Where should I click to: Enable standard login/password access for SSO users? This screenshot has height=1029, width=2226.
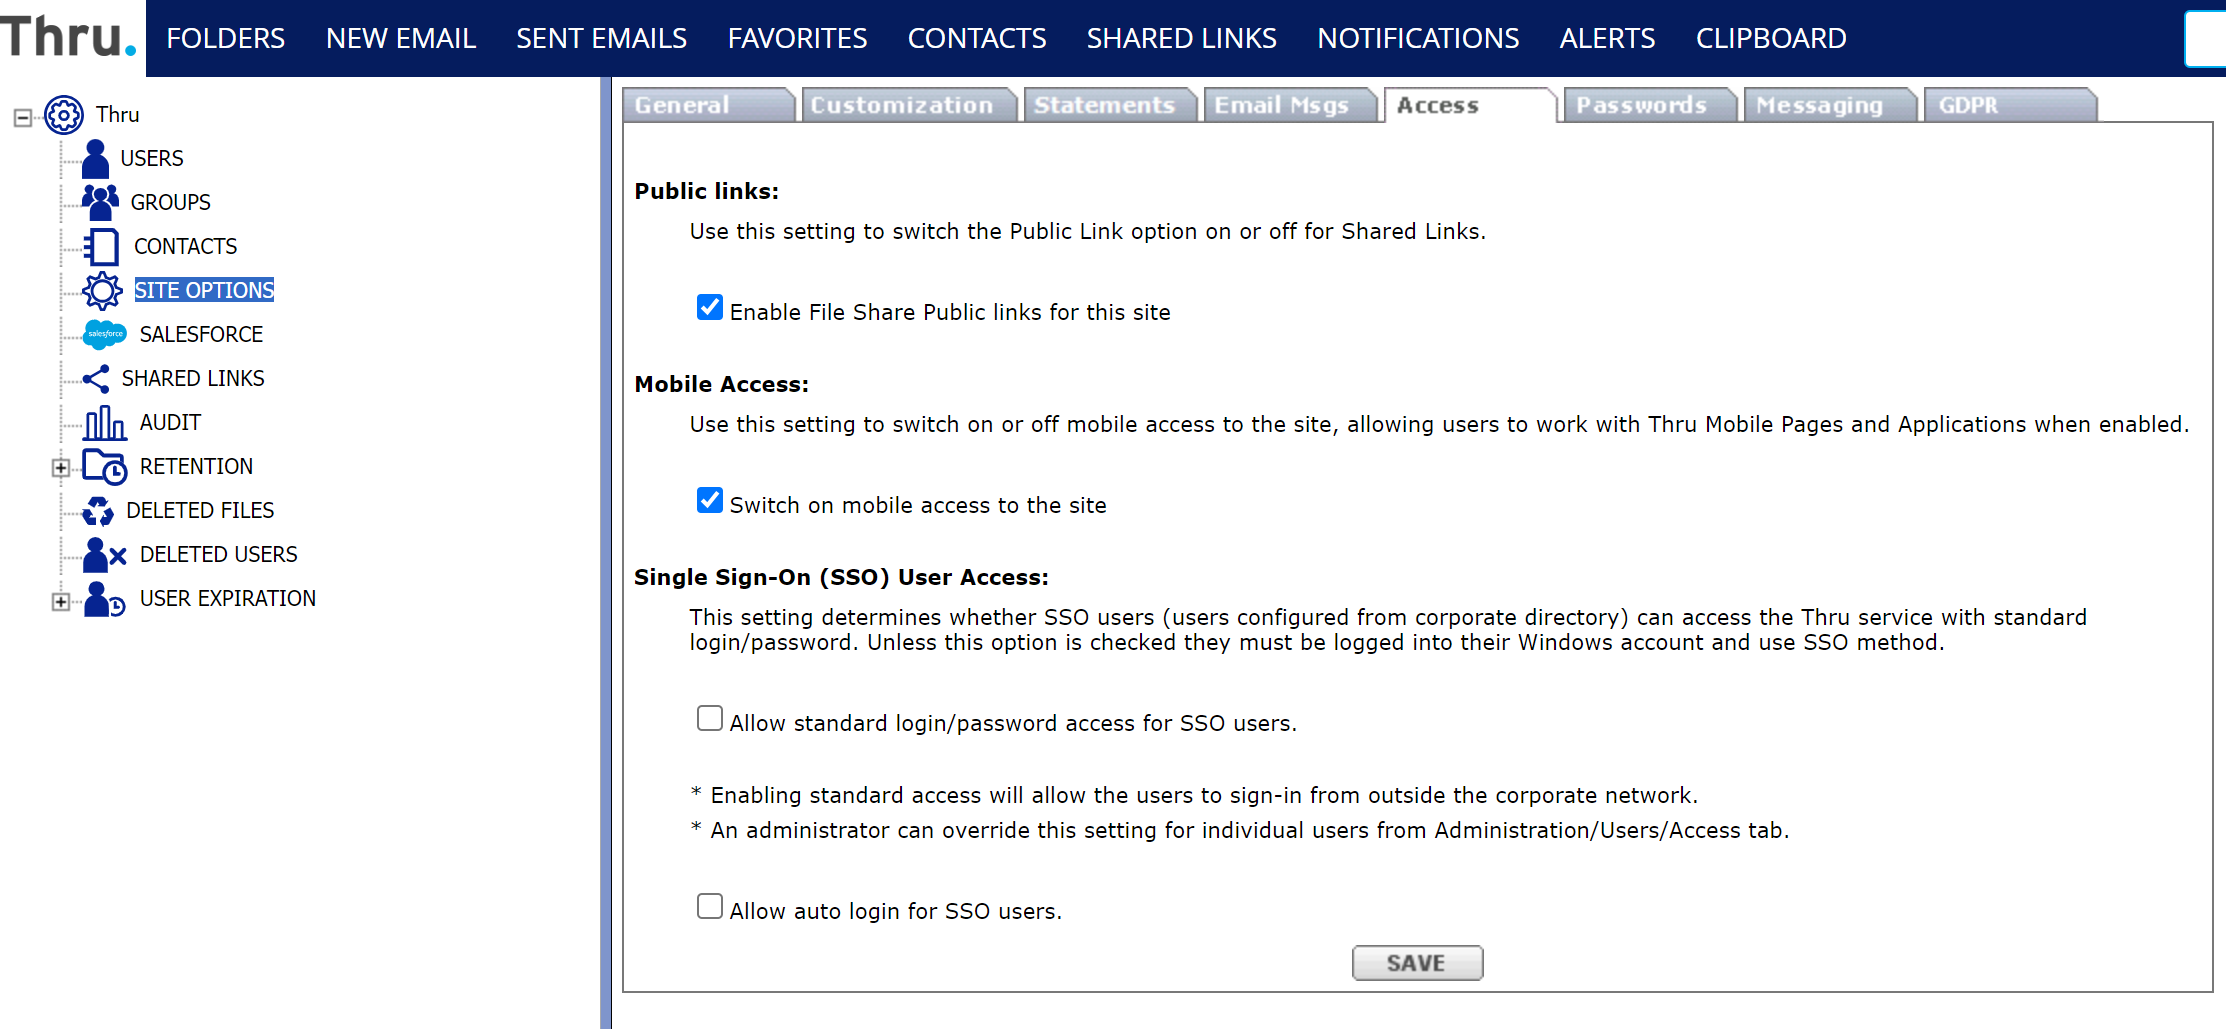pyautogui.click(x=710, y=718)
